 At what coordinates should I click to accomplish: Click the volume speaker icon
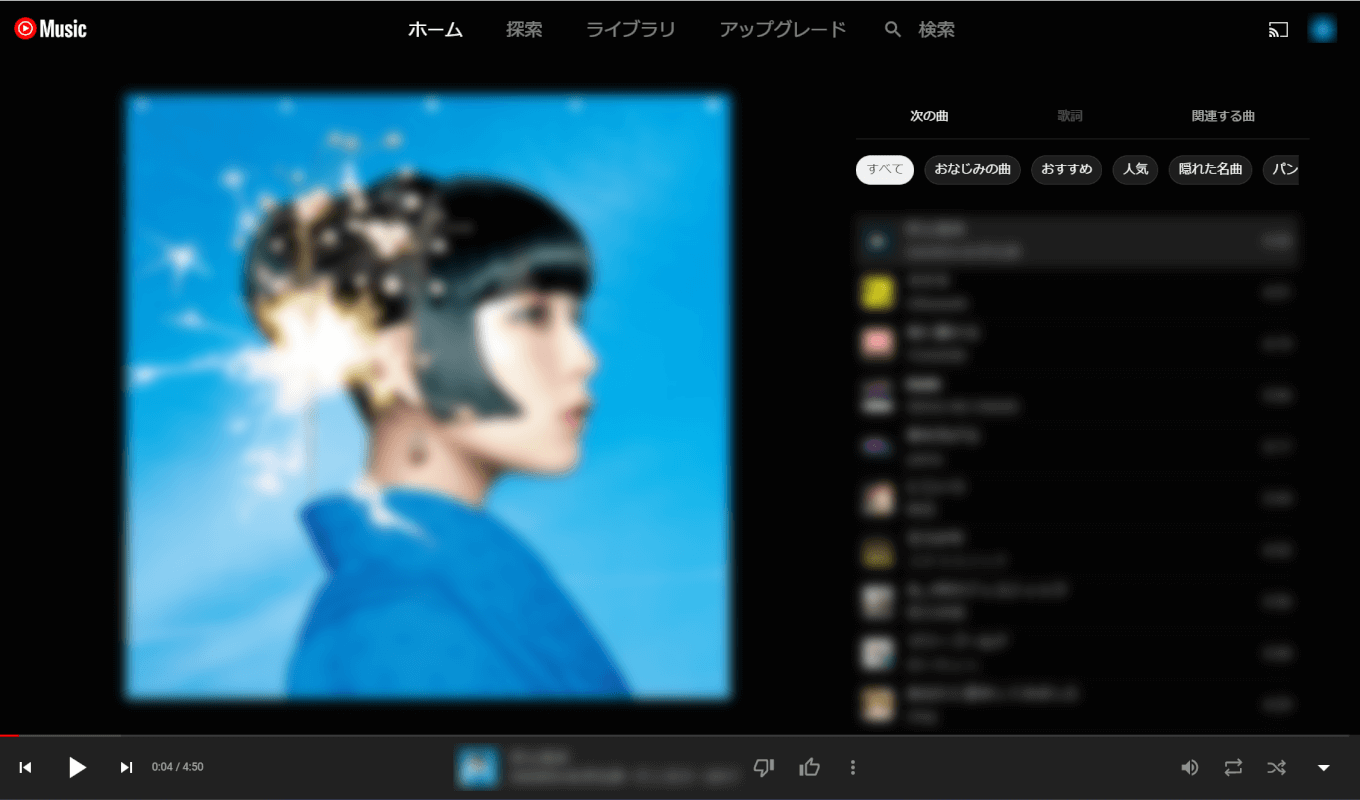(1189, 767)
